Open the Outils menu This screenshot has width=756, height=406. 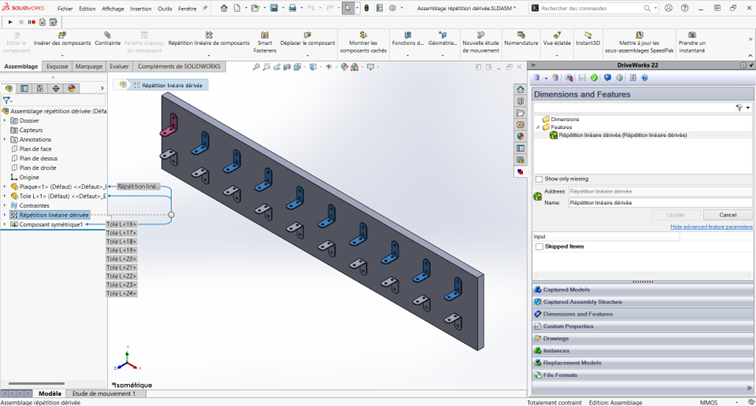coord(164,9)
